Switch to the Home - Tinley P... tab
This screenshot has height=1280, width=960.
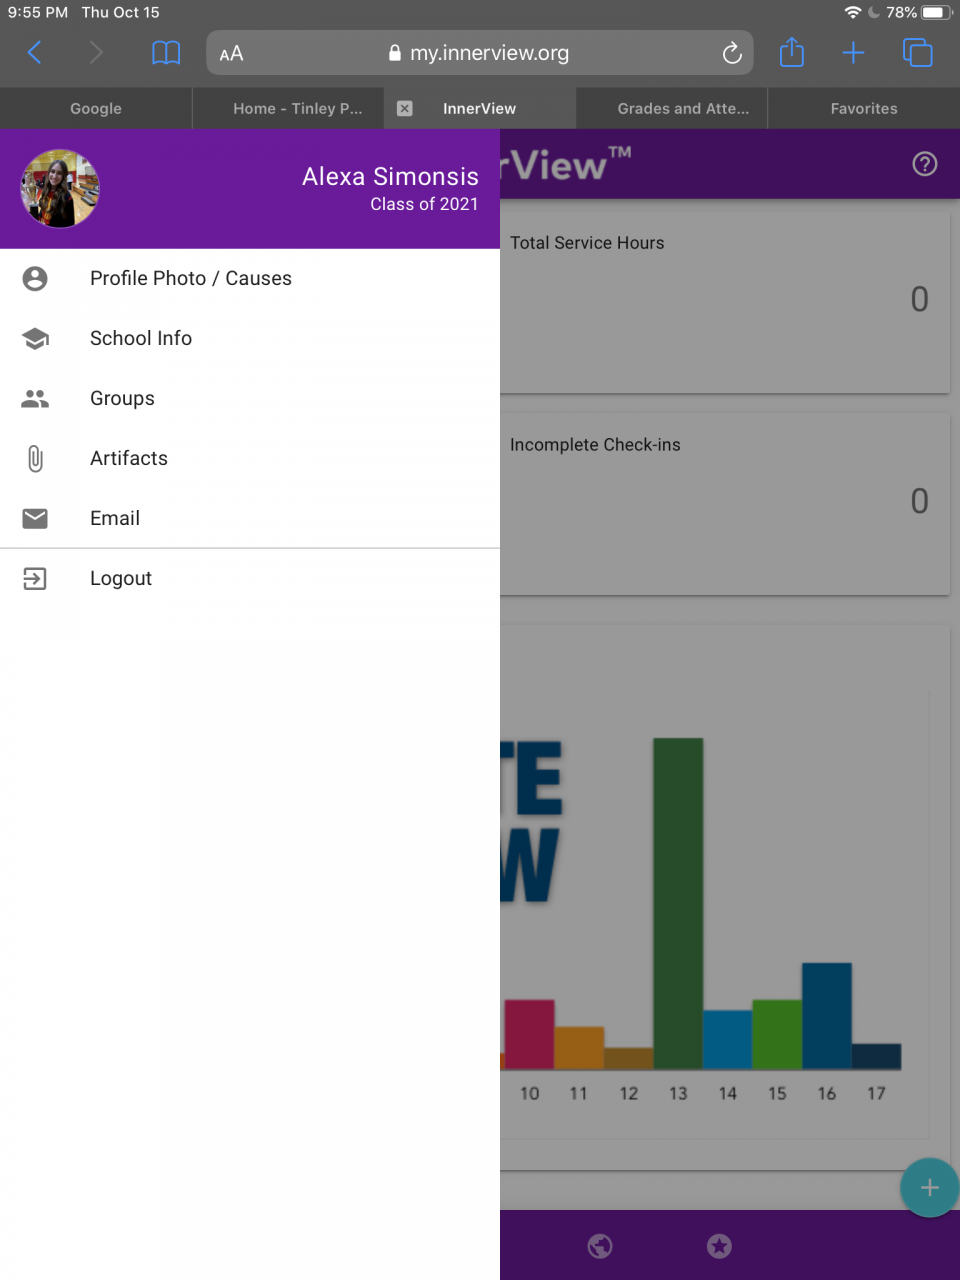[x=288, y=108]
